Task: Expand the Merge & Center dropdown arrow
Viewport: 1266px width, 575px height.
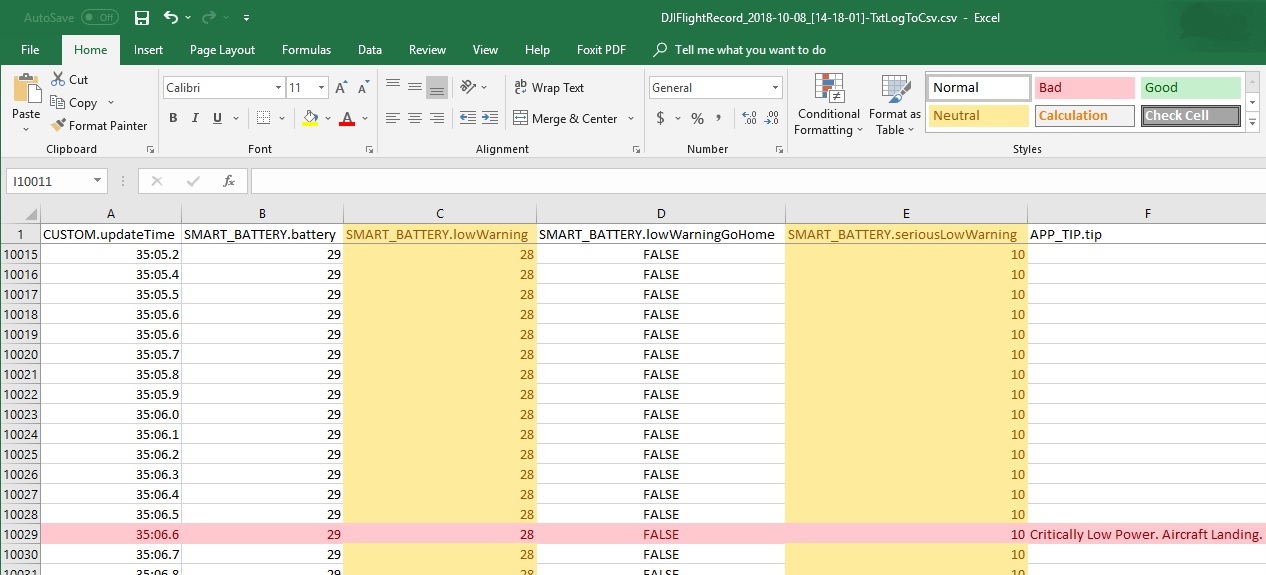Action: pyautogui.click(x=631, y=118)
